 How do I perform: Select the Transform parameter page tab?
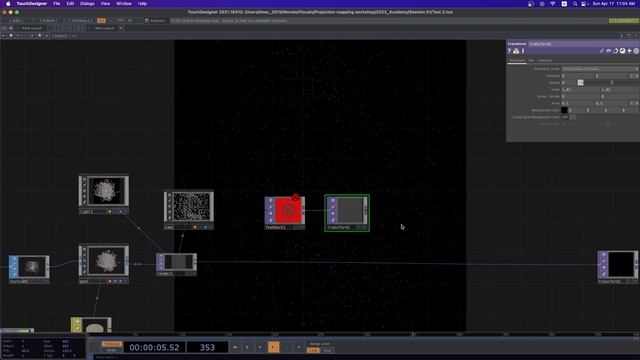click(x=517, y=60)
